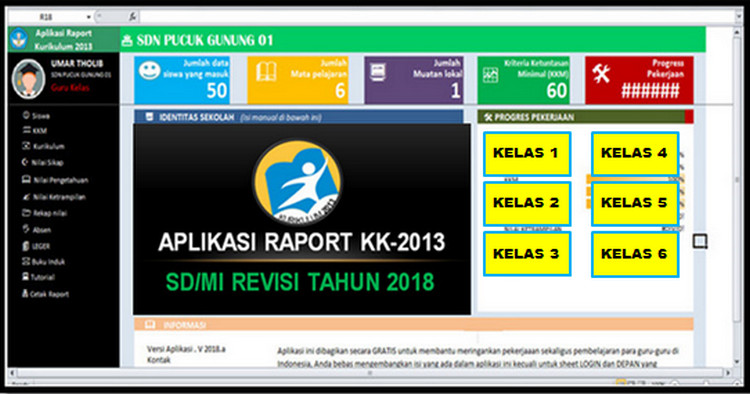Open the KELAS 2 button

click(x=527, y=203)
